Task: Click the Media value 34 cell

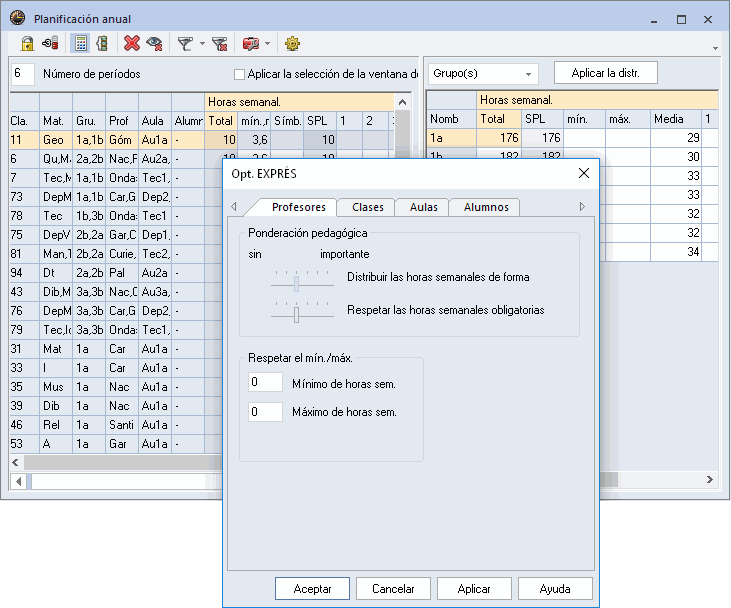Action: pos(676,252)
